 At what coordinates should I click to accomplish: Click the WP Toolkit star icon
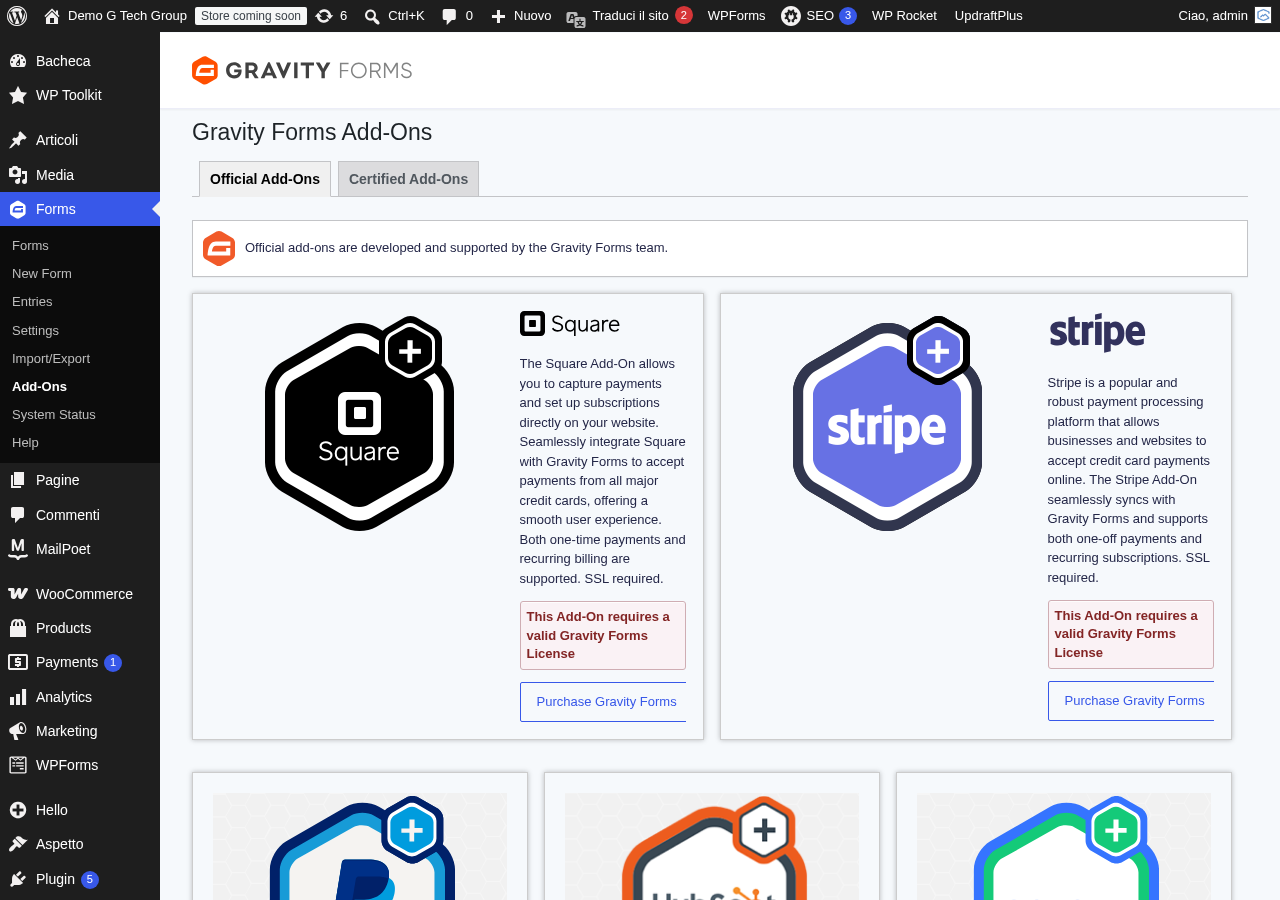coord(18,95)
